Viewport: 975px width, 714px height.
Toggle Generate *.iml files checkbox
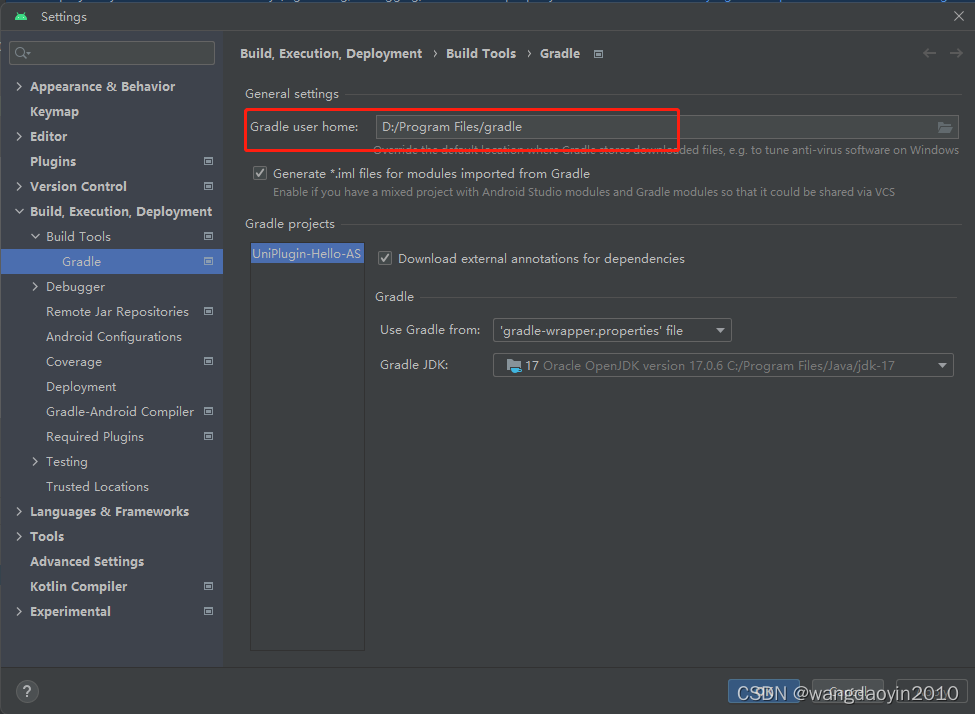260,173
